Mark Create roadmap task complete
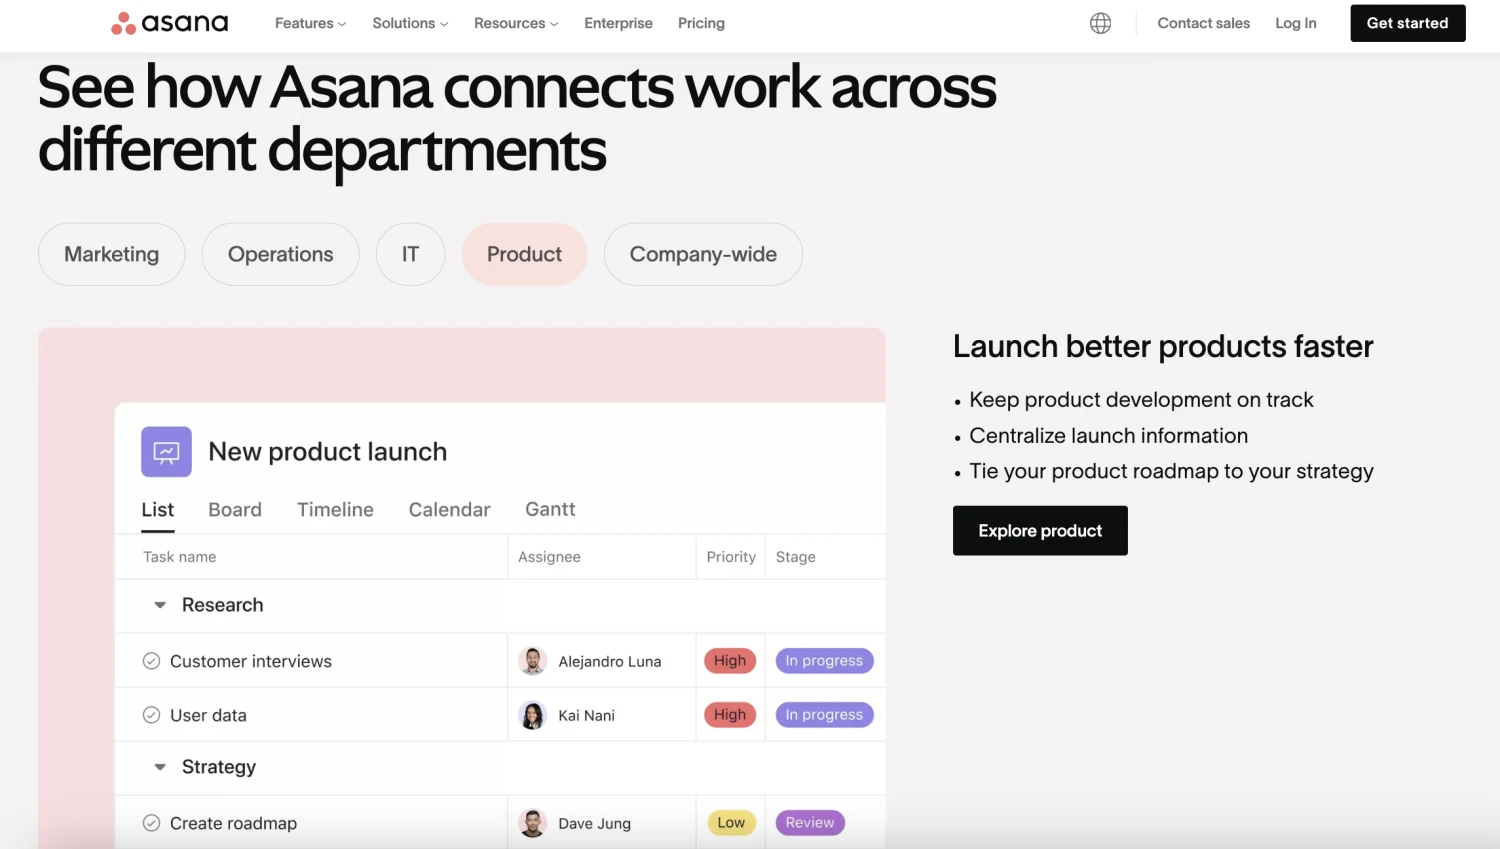This screenshot has height=849, width=1500. (x=151, y=823)
